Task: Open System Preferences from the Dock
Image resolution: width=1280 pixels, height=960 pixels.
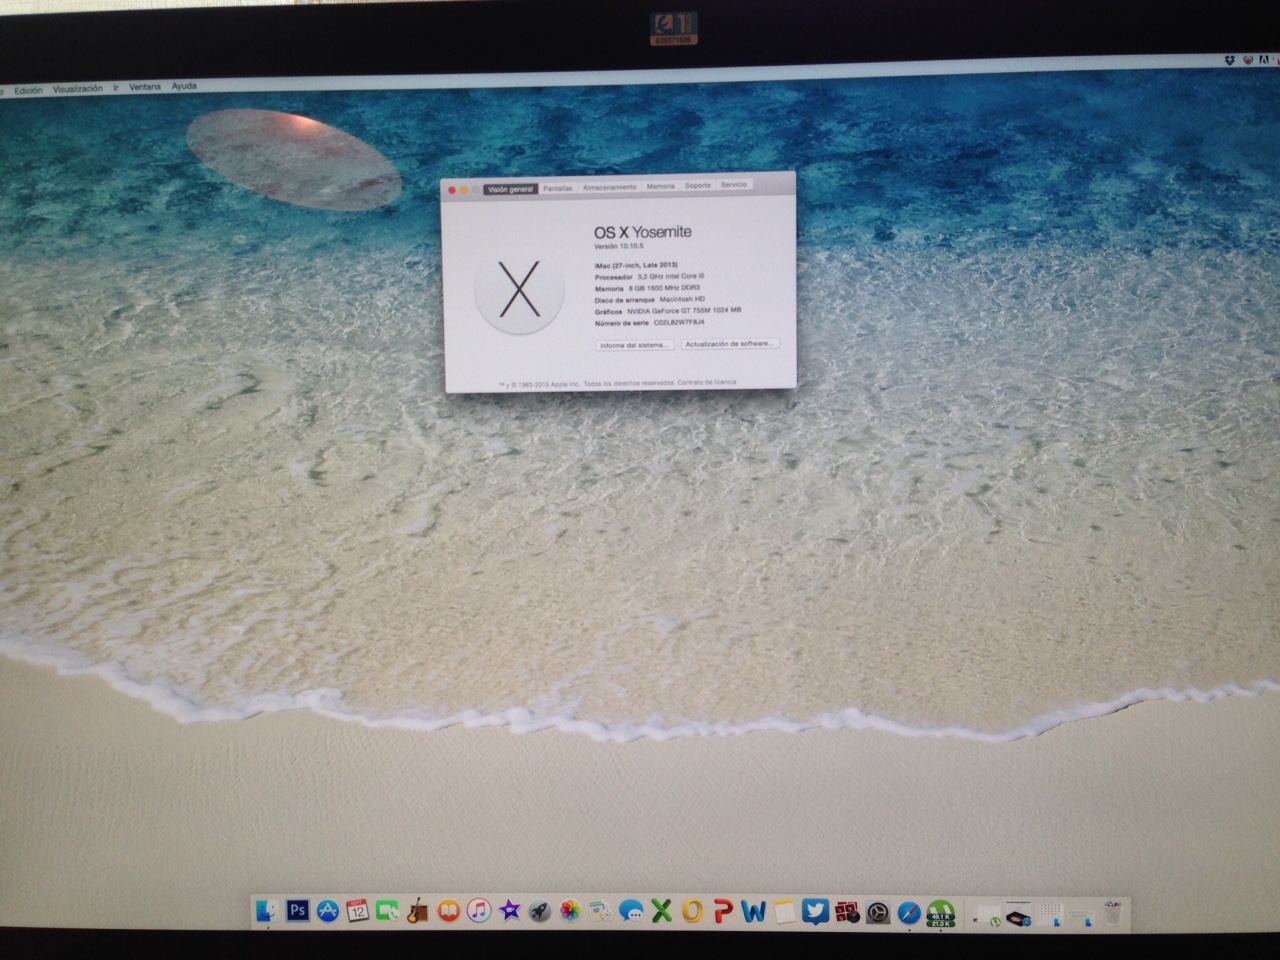Action: pos(878,911)
